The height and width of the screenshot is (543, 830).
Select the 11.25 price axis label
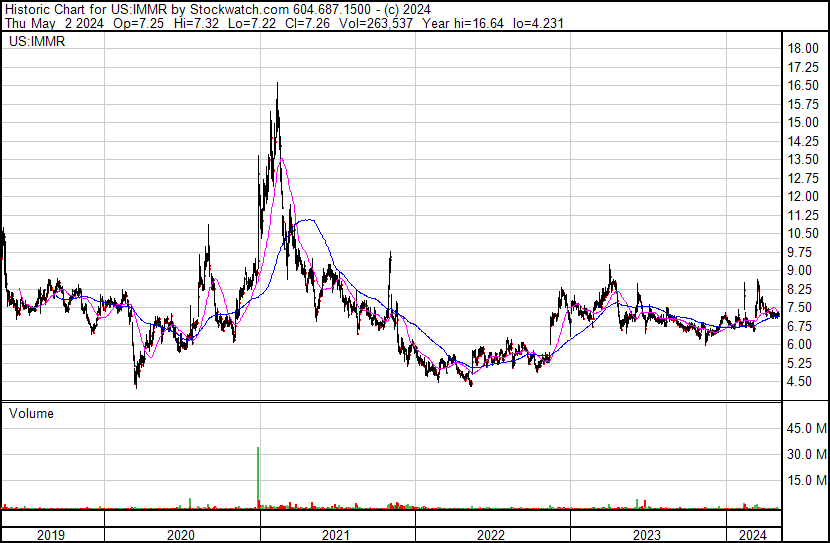[x=803, y=215]
